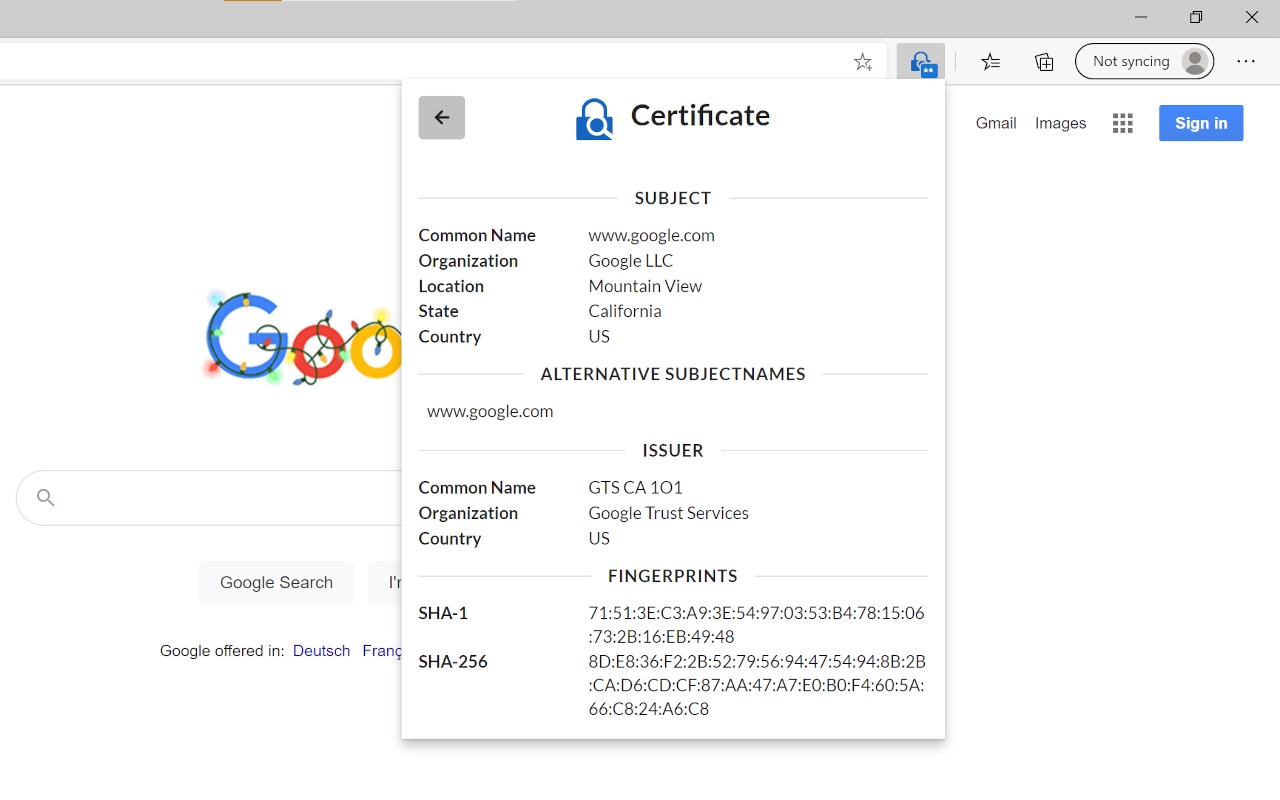Open the Settings and more ellipsis menu
1280x800 pixels.
1246,62
